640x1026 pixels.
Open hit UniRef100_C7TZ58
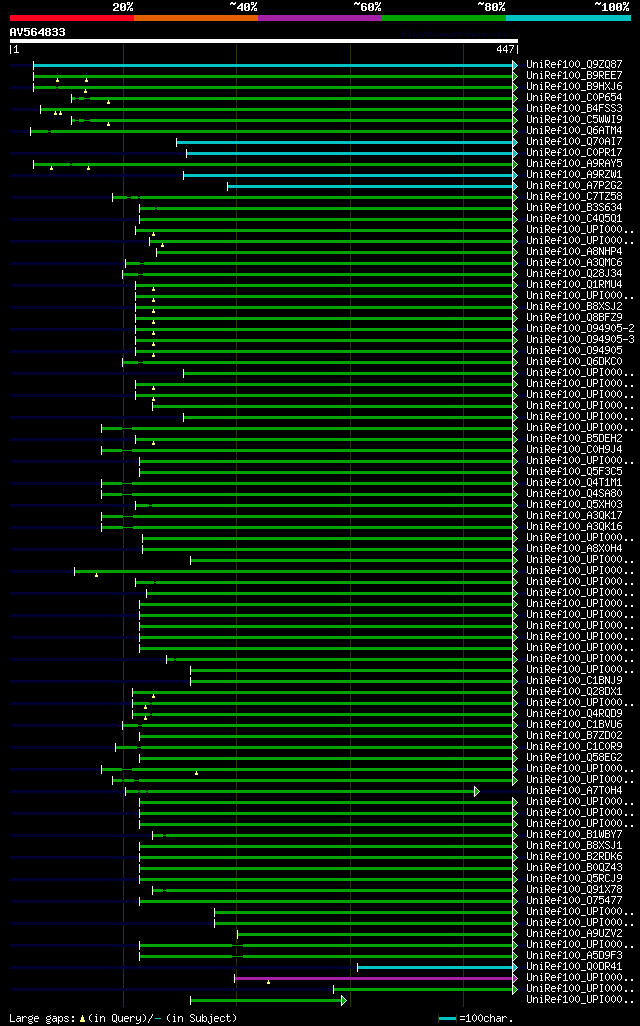574,196
